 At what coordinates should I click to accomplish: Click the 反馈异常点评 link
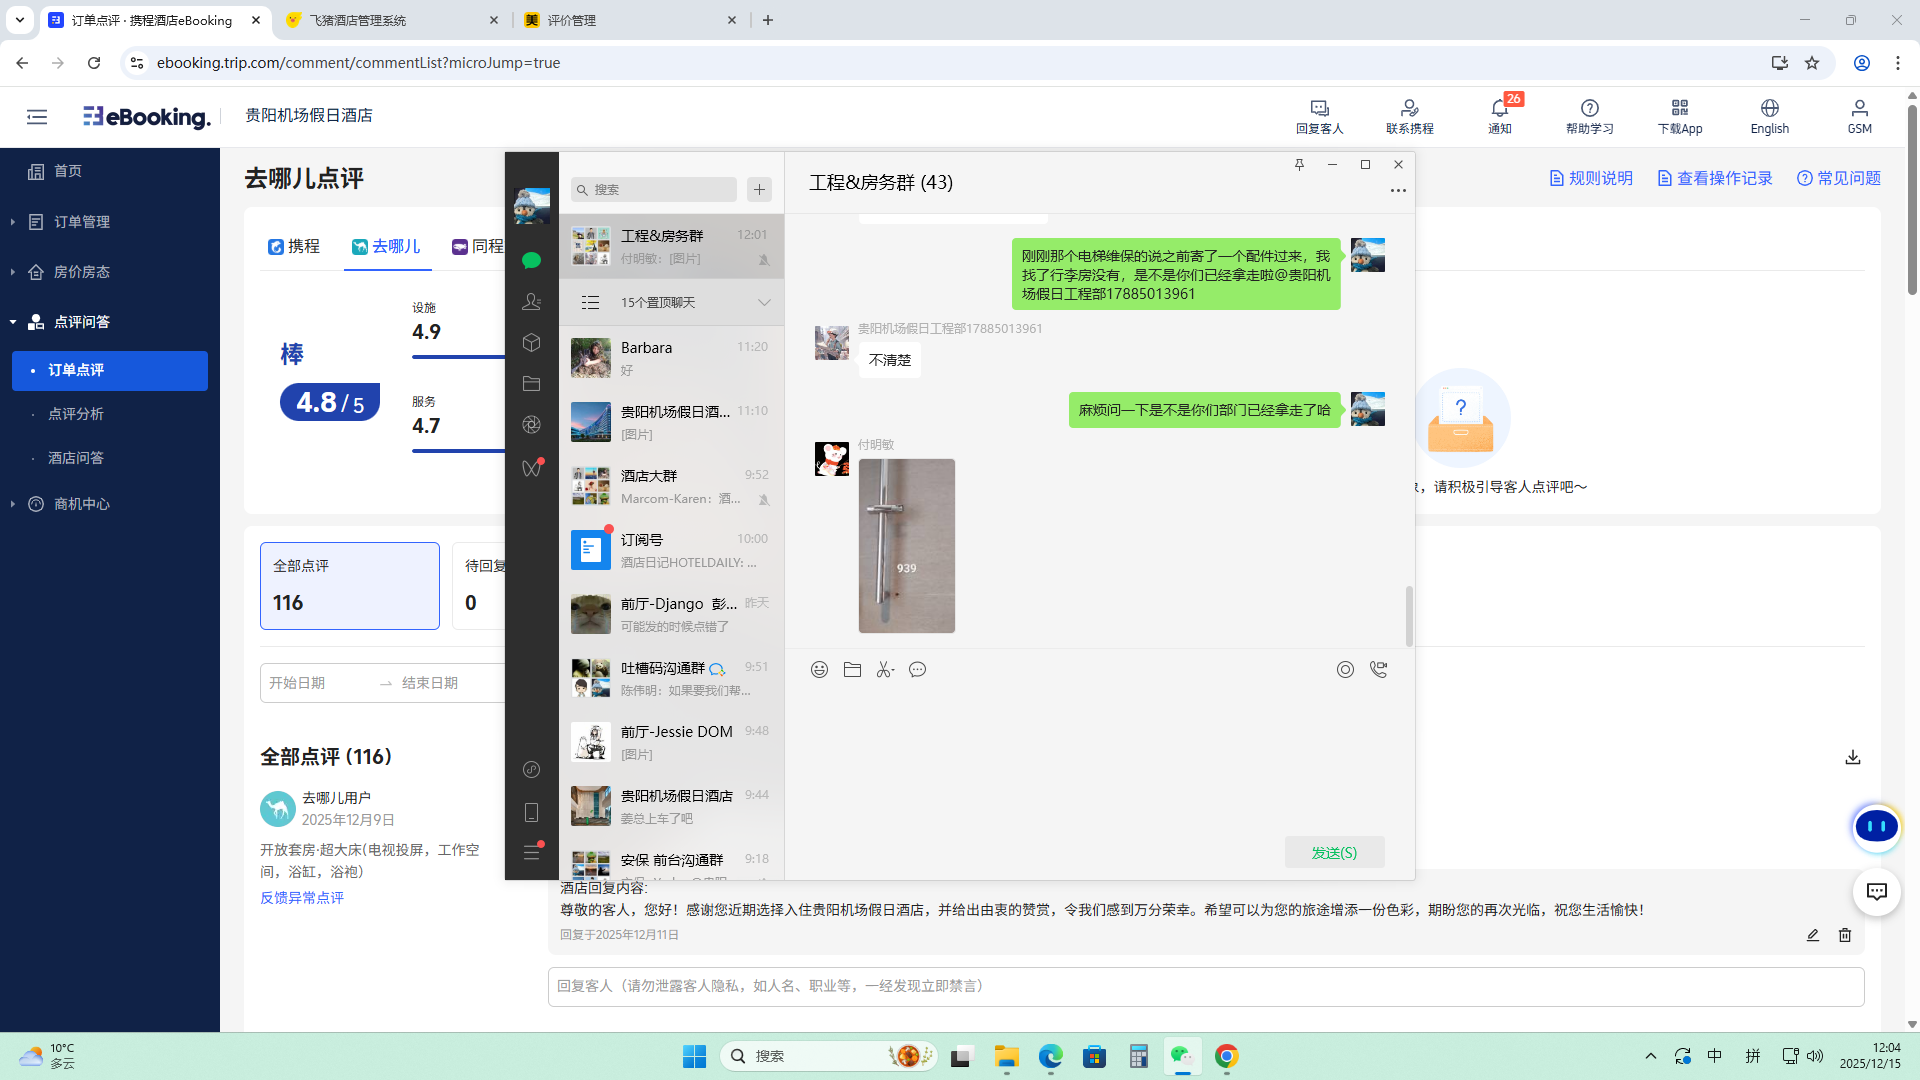click(x=302, y=898)
